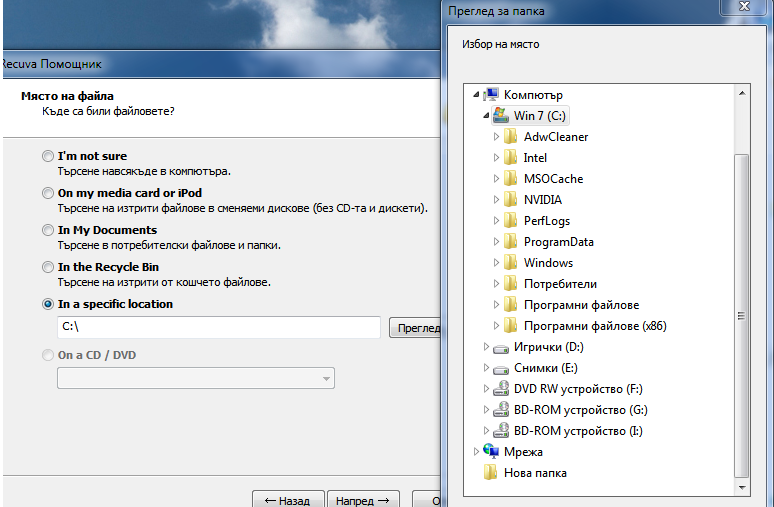Select the Програмни файлове (x86) entry
Viewport: 774px width, 507px height.
(595, 326)
